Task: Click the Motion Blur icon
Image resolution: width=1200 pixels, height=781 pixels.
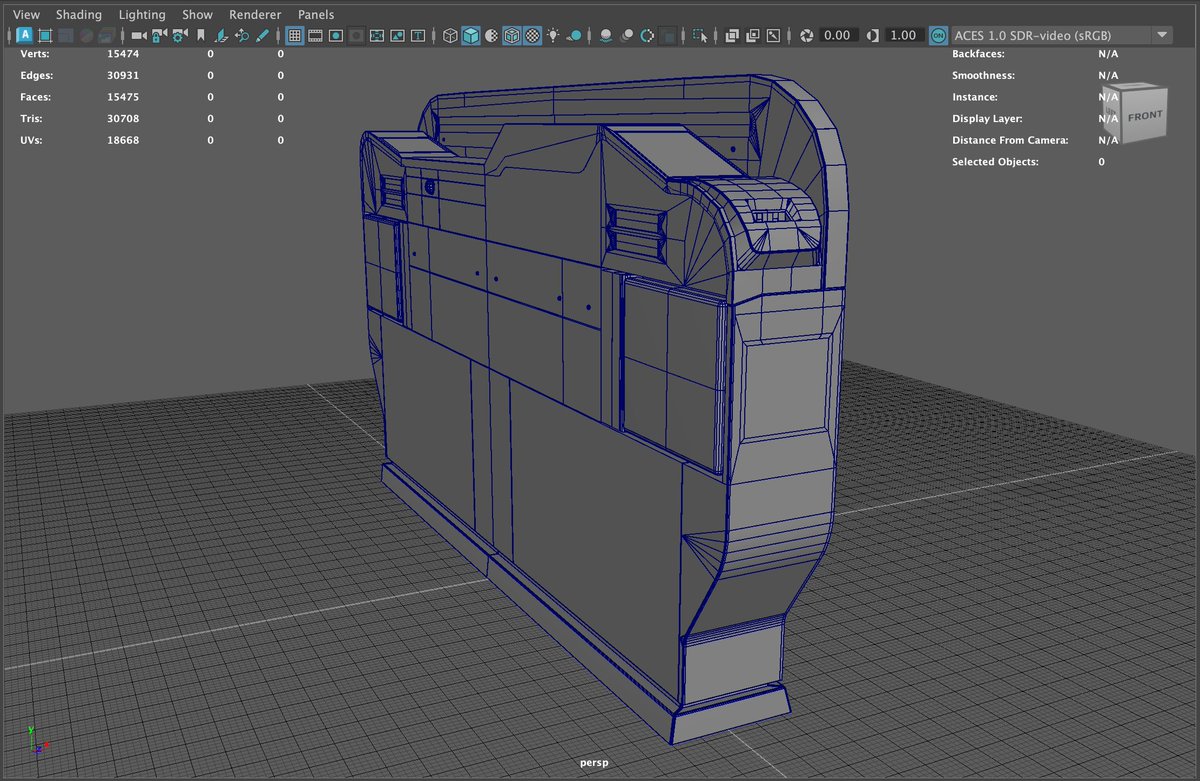Action: coord(627,35)
